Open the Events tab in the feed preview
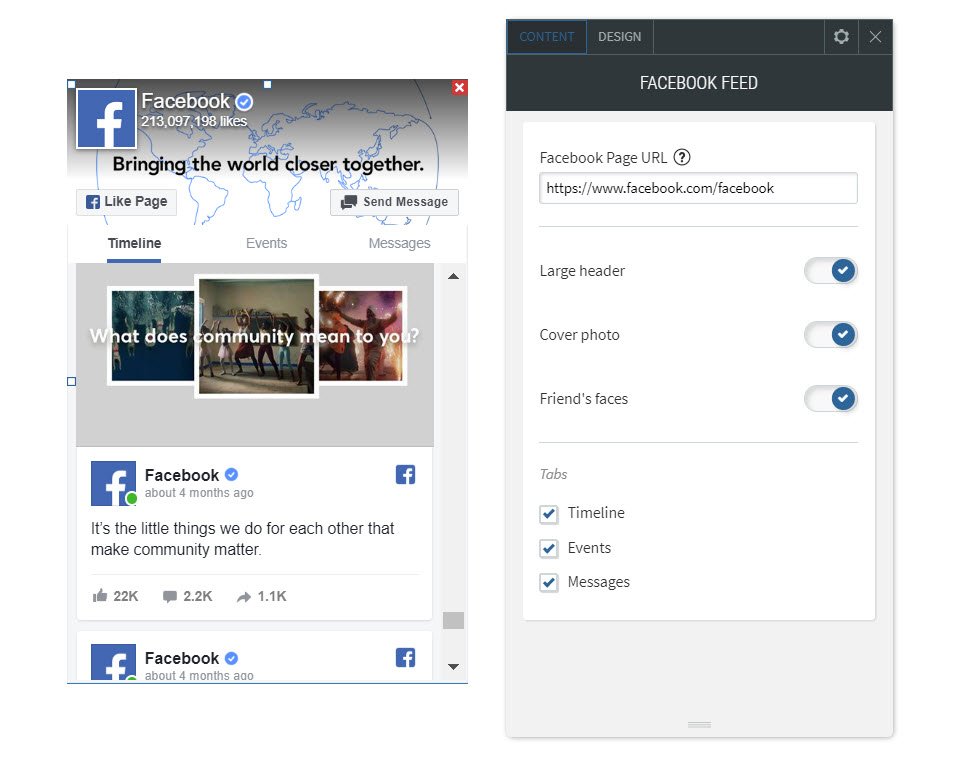 [266, 243]
